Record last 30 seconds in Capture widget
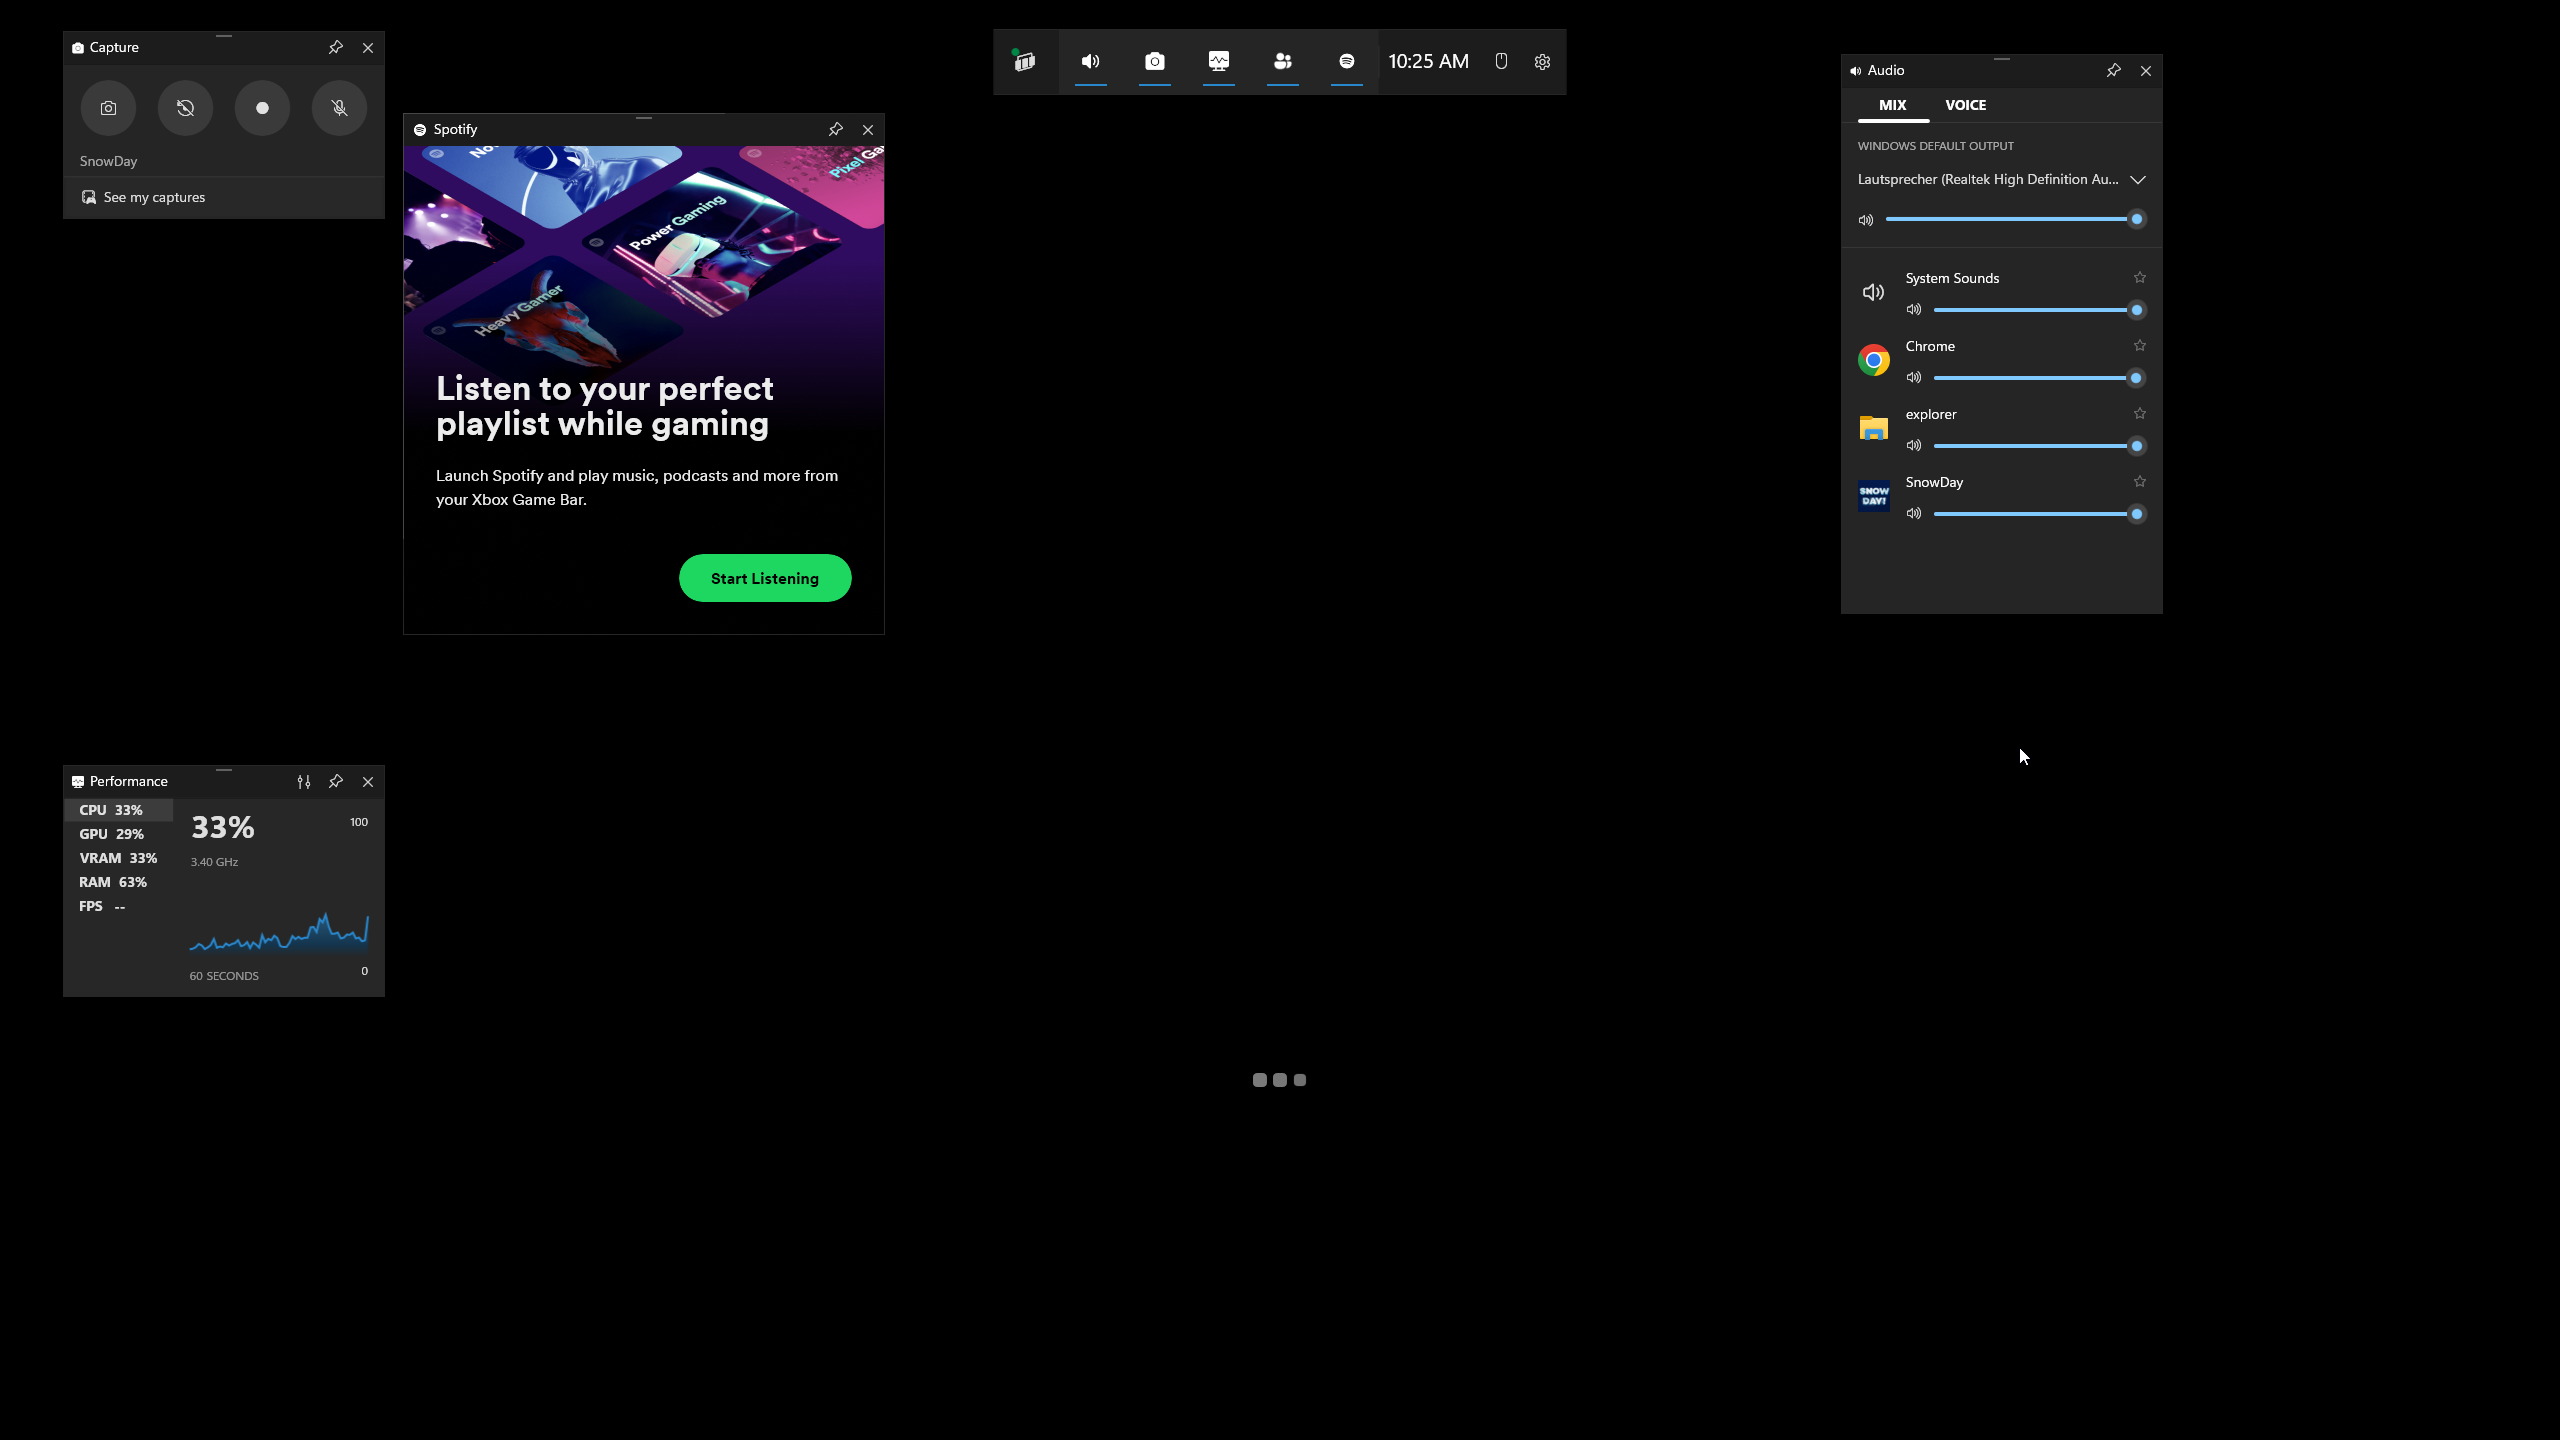The width and height of the screenshot is (2560, 1440). click(x=185, y=108)
